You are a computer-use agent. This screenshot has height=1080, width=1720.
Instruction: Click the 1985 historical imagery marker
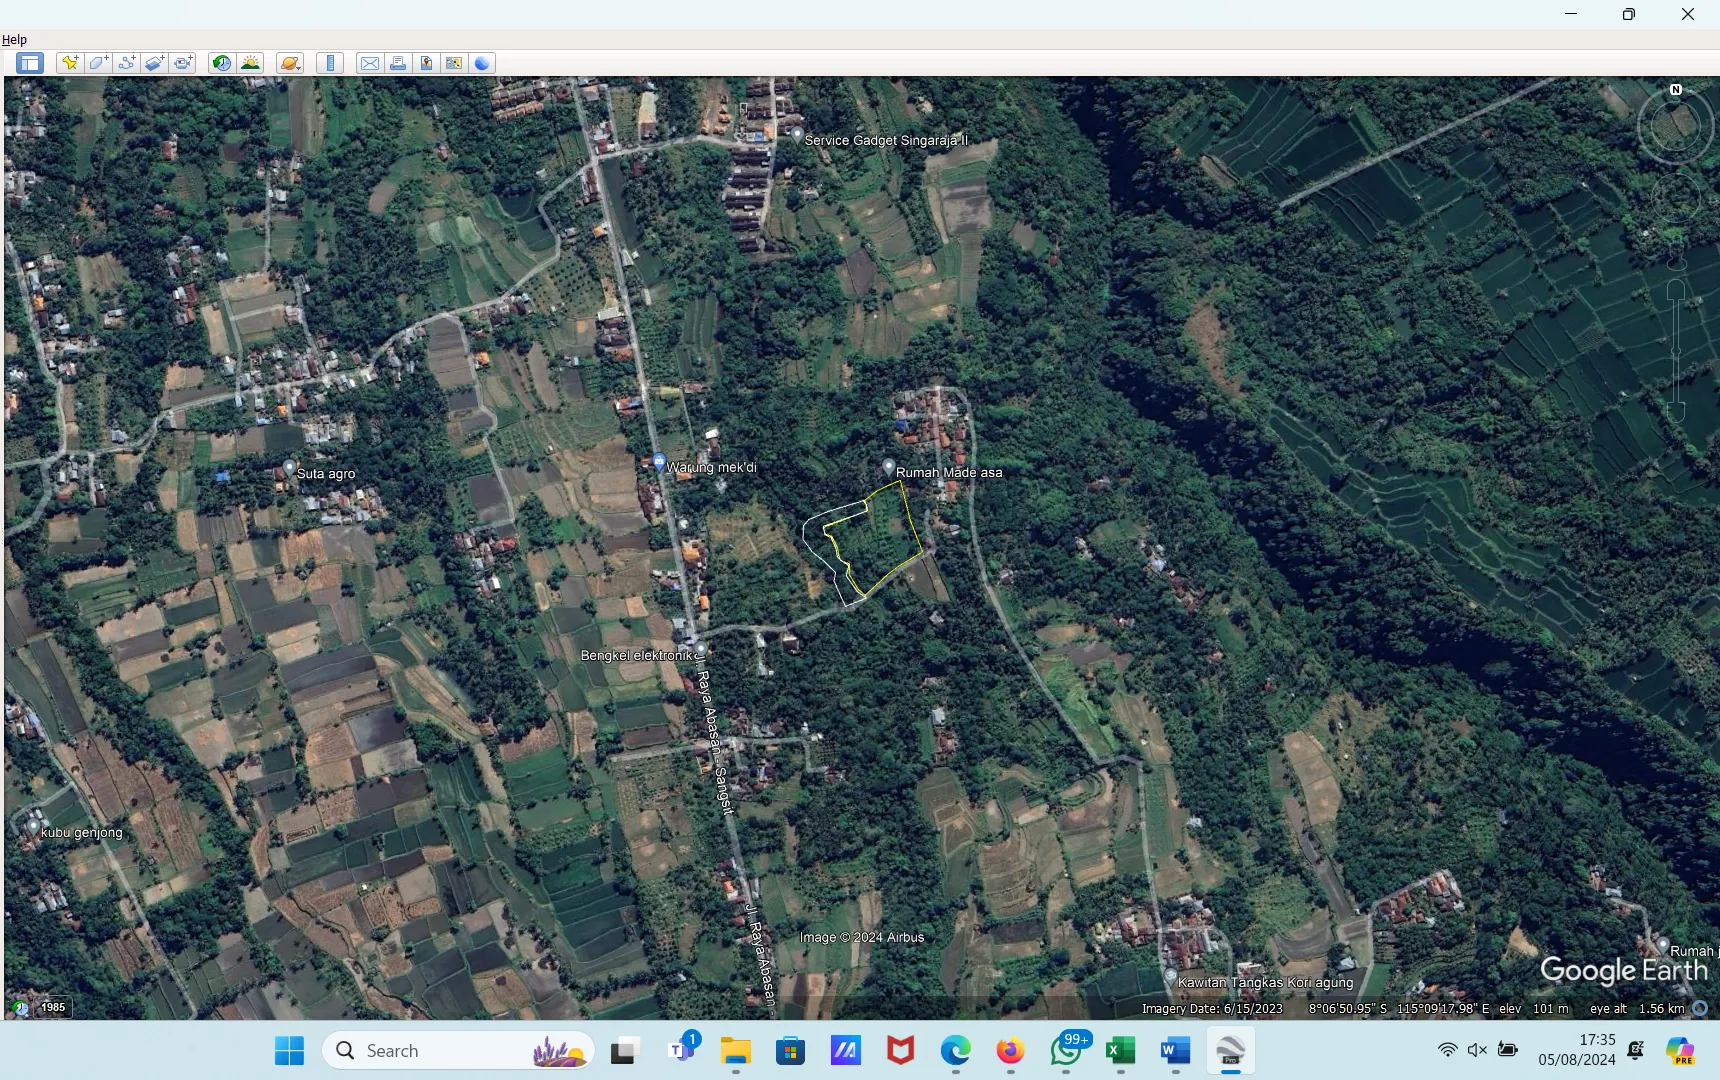point(52,1007)
